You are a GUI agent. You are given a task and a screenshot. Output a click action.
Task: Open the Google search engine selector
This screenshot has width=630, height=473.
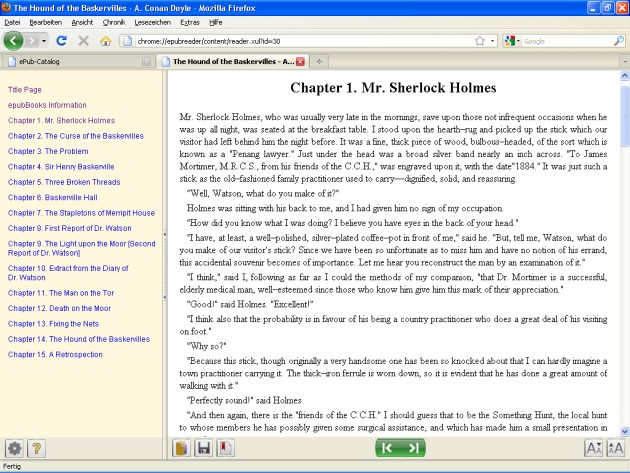(512, 41)
